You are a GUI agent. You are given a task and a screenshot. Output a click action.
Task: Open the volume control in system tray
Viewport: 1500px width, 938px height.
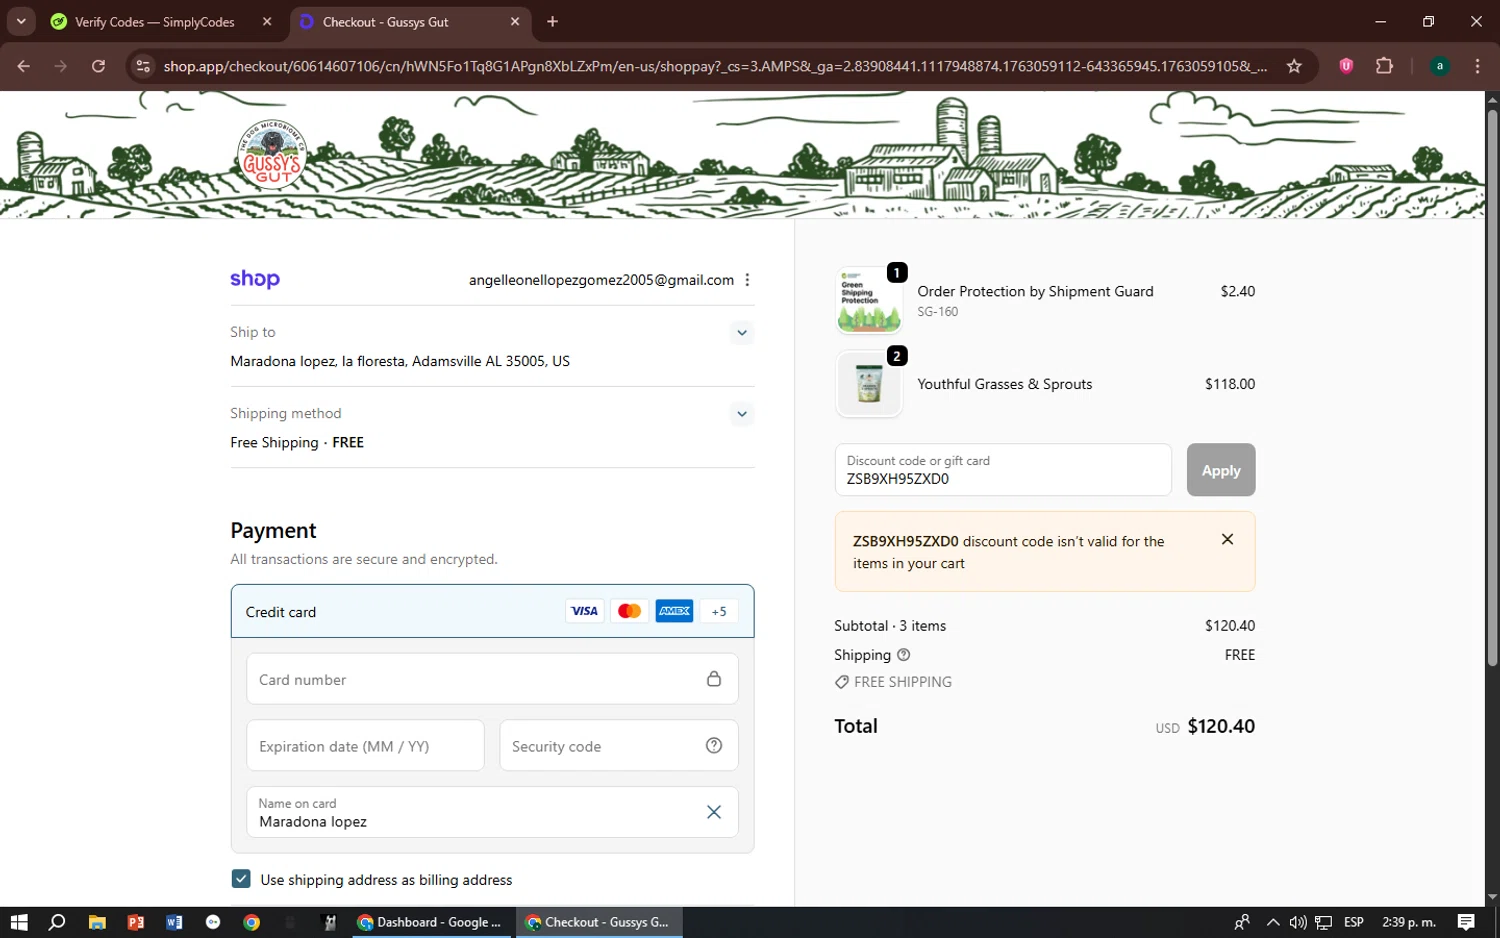tap(1298, 922)
